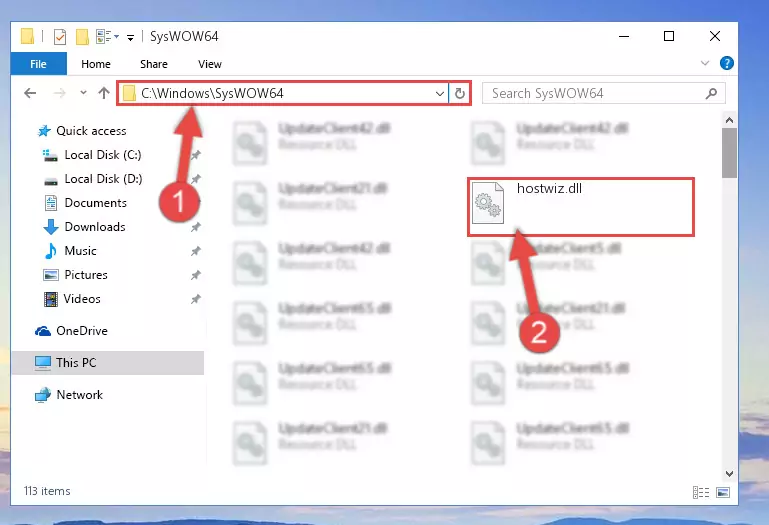The height and width of the screenshot is (525, 769).
Task: Open recent locations dropdown arrow
Action: pos(83,93)
